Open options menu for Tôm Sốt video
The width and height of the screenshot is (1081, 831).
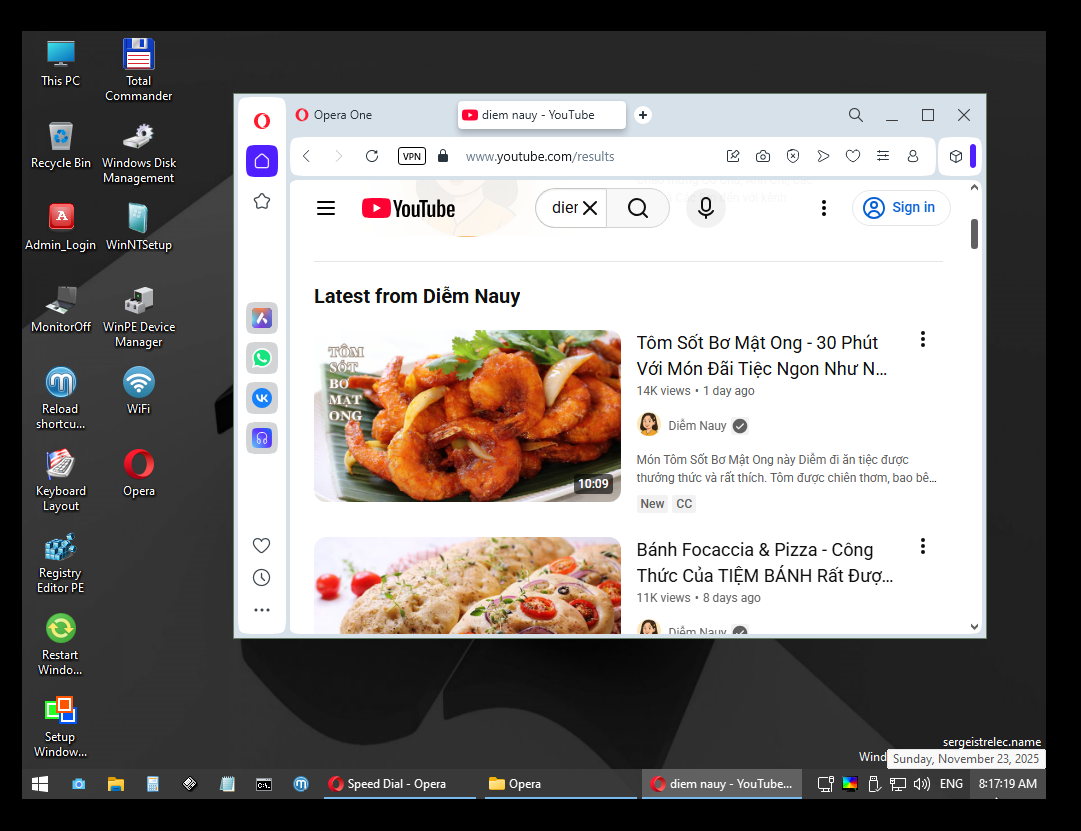pos(922,339)
